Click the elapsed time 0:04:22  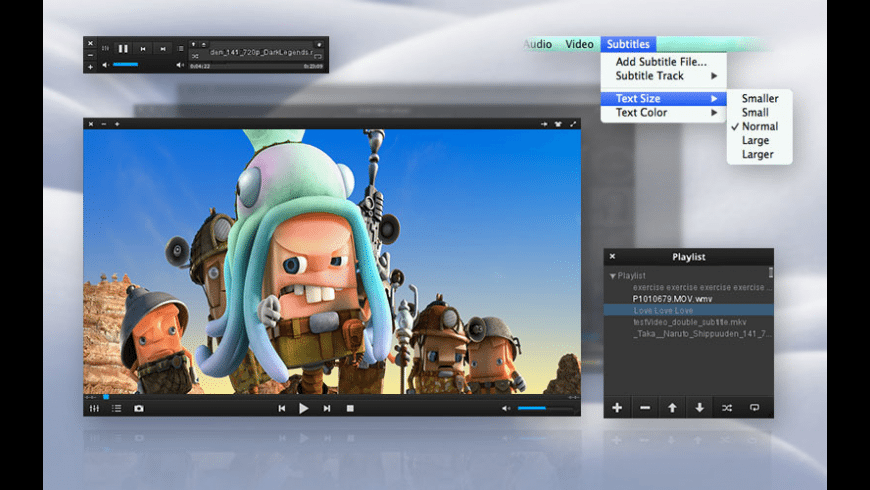(x=200, y=66)
